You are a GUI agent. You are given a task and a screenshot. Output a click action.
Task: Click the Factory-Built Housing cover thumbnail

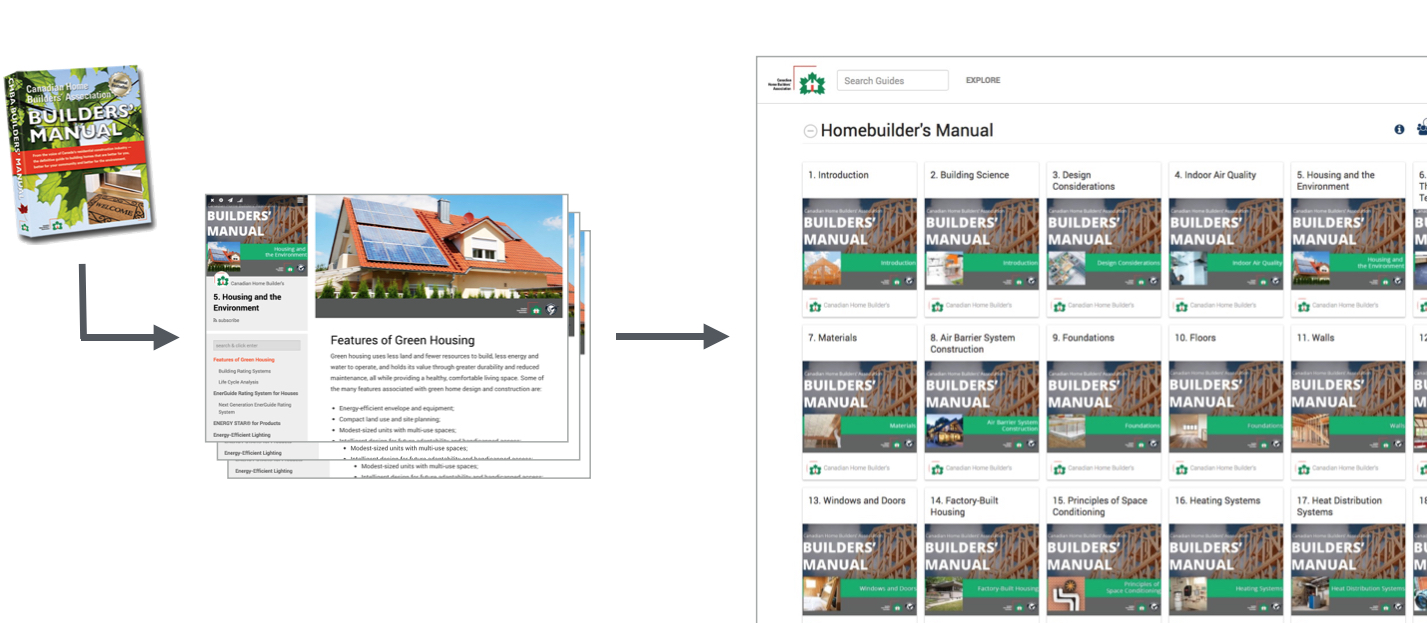[x=982, y=569]
